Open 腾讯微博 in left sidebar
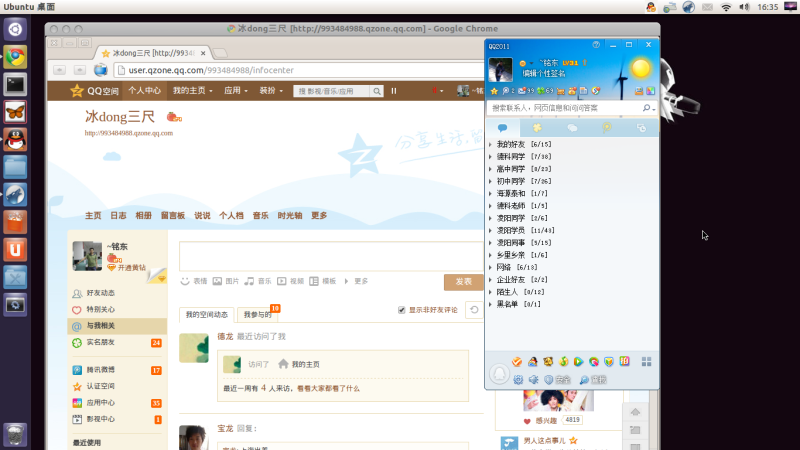 click(x=101, y=370)
